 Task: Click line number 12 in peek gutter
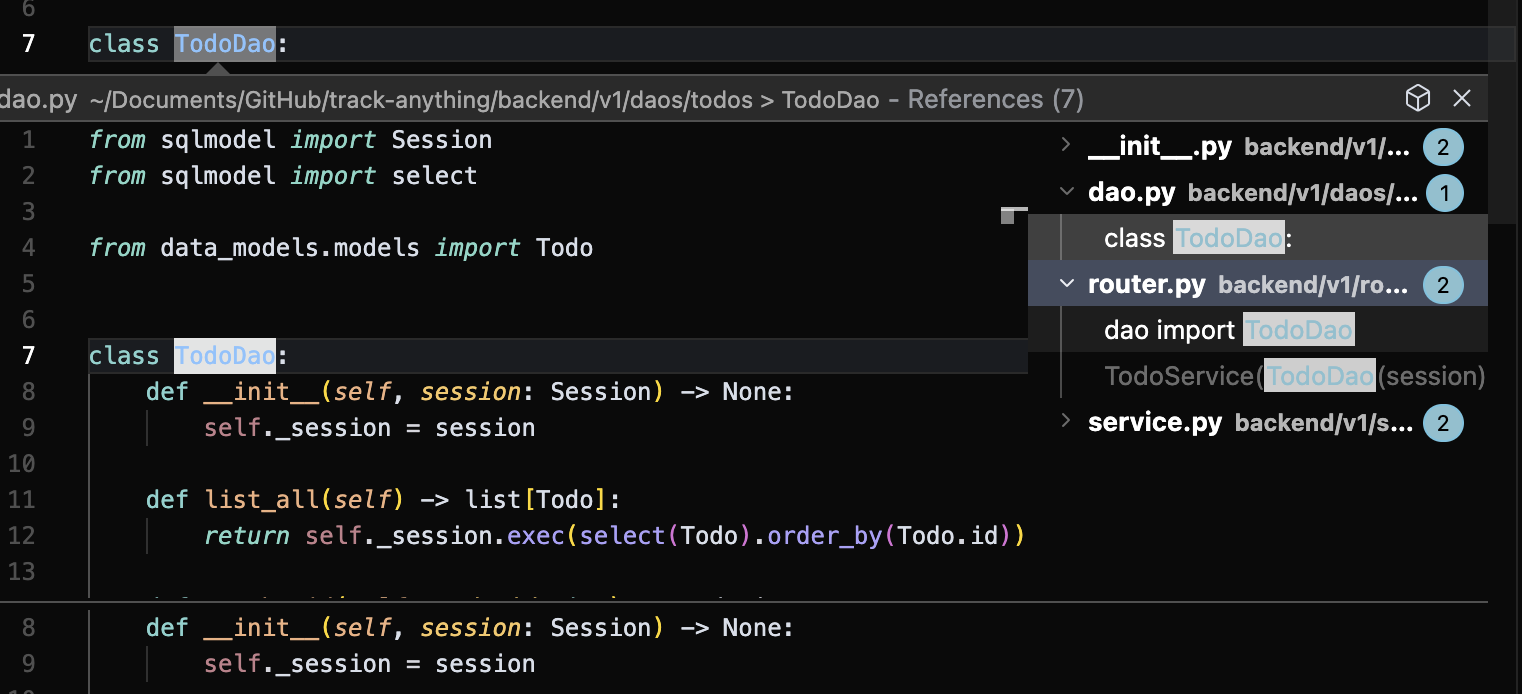tap(21, 535)
